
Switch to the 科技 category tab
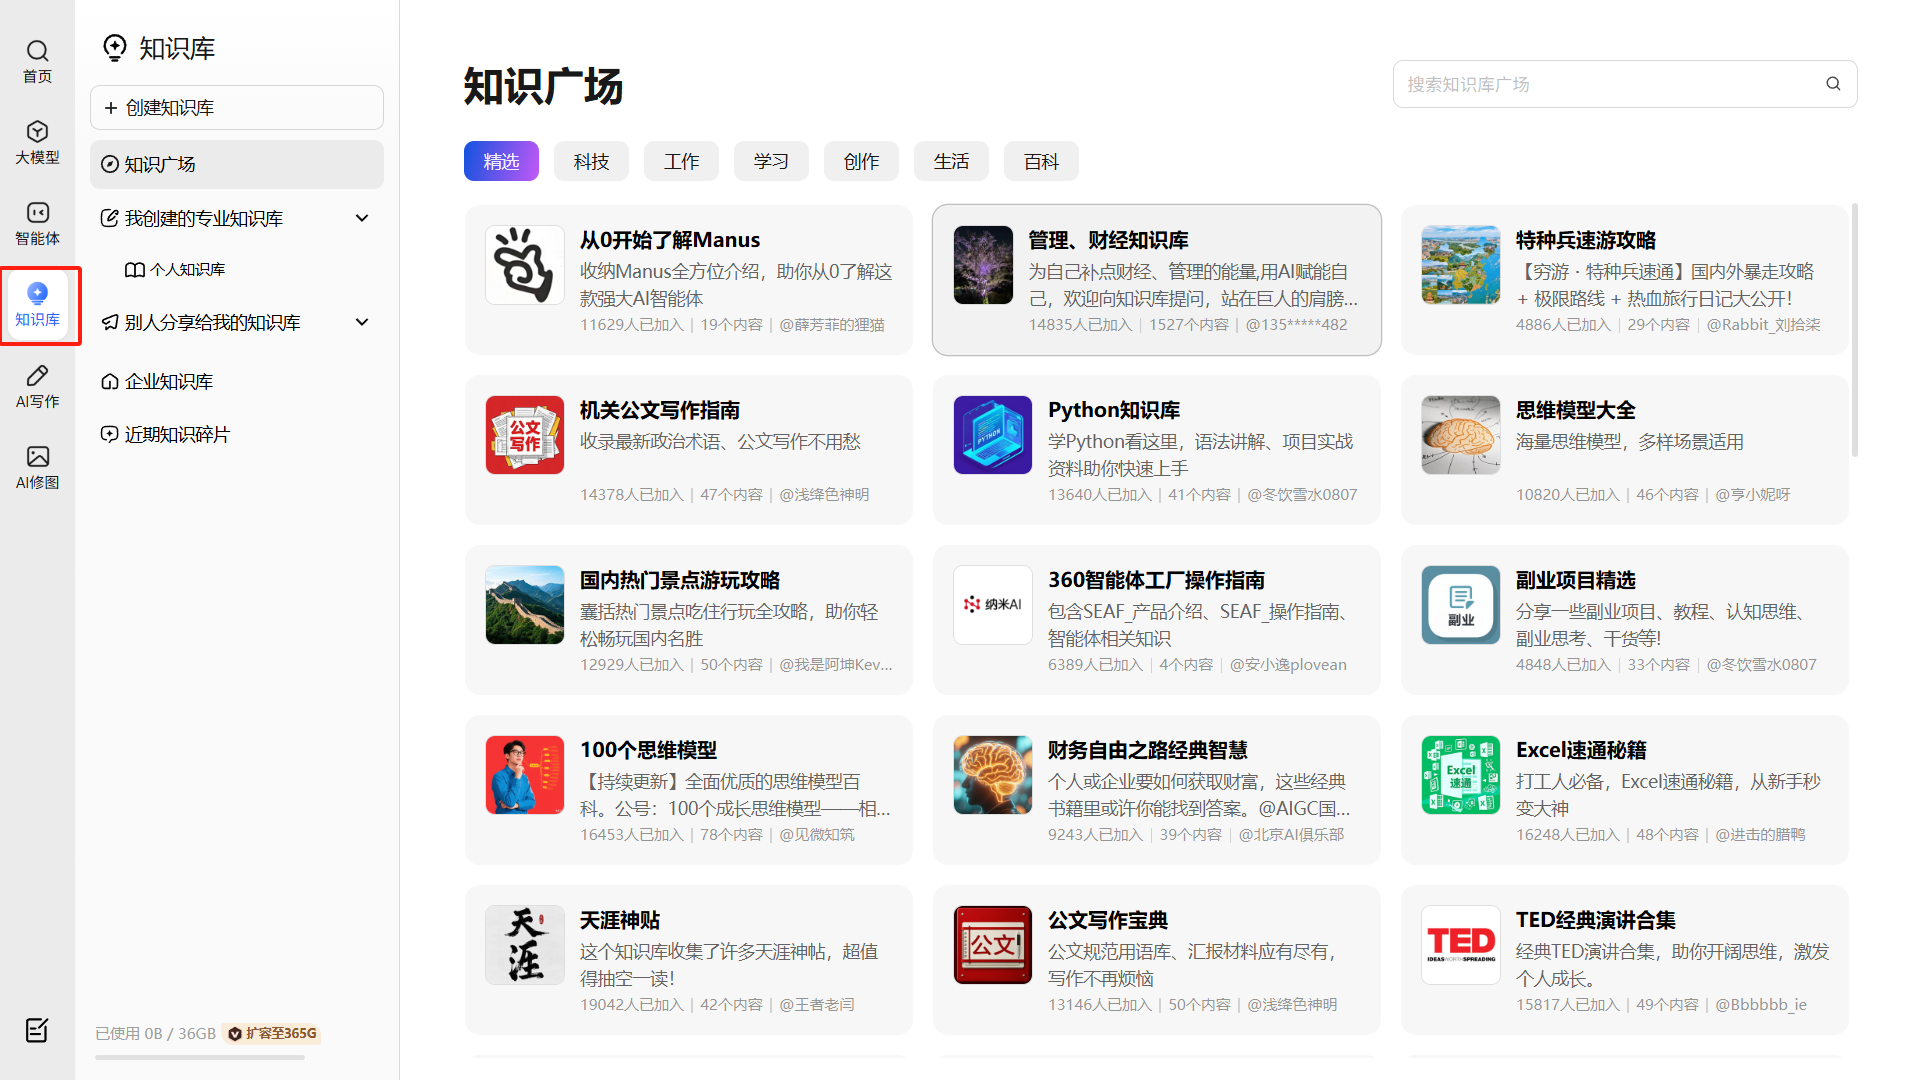click(591, 161)
